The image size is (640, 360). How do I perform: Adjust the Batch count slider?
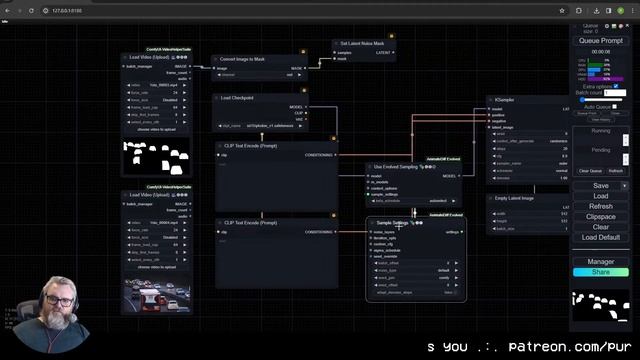click(x=601, y=100)
